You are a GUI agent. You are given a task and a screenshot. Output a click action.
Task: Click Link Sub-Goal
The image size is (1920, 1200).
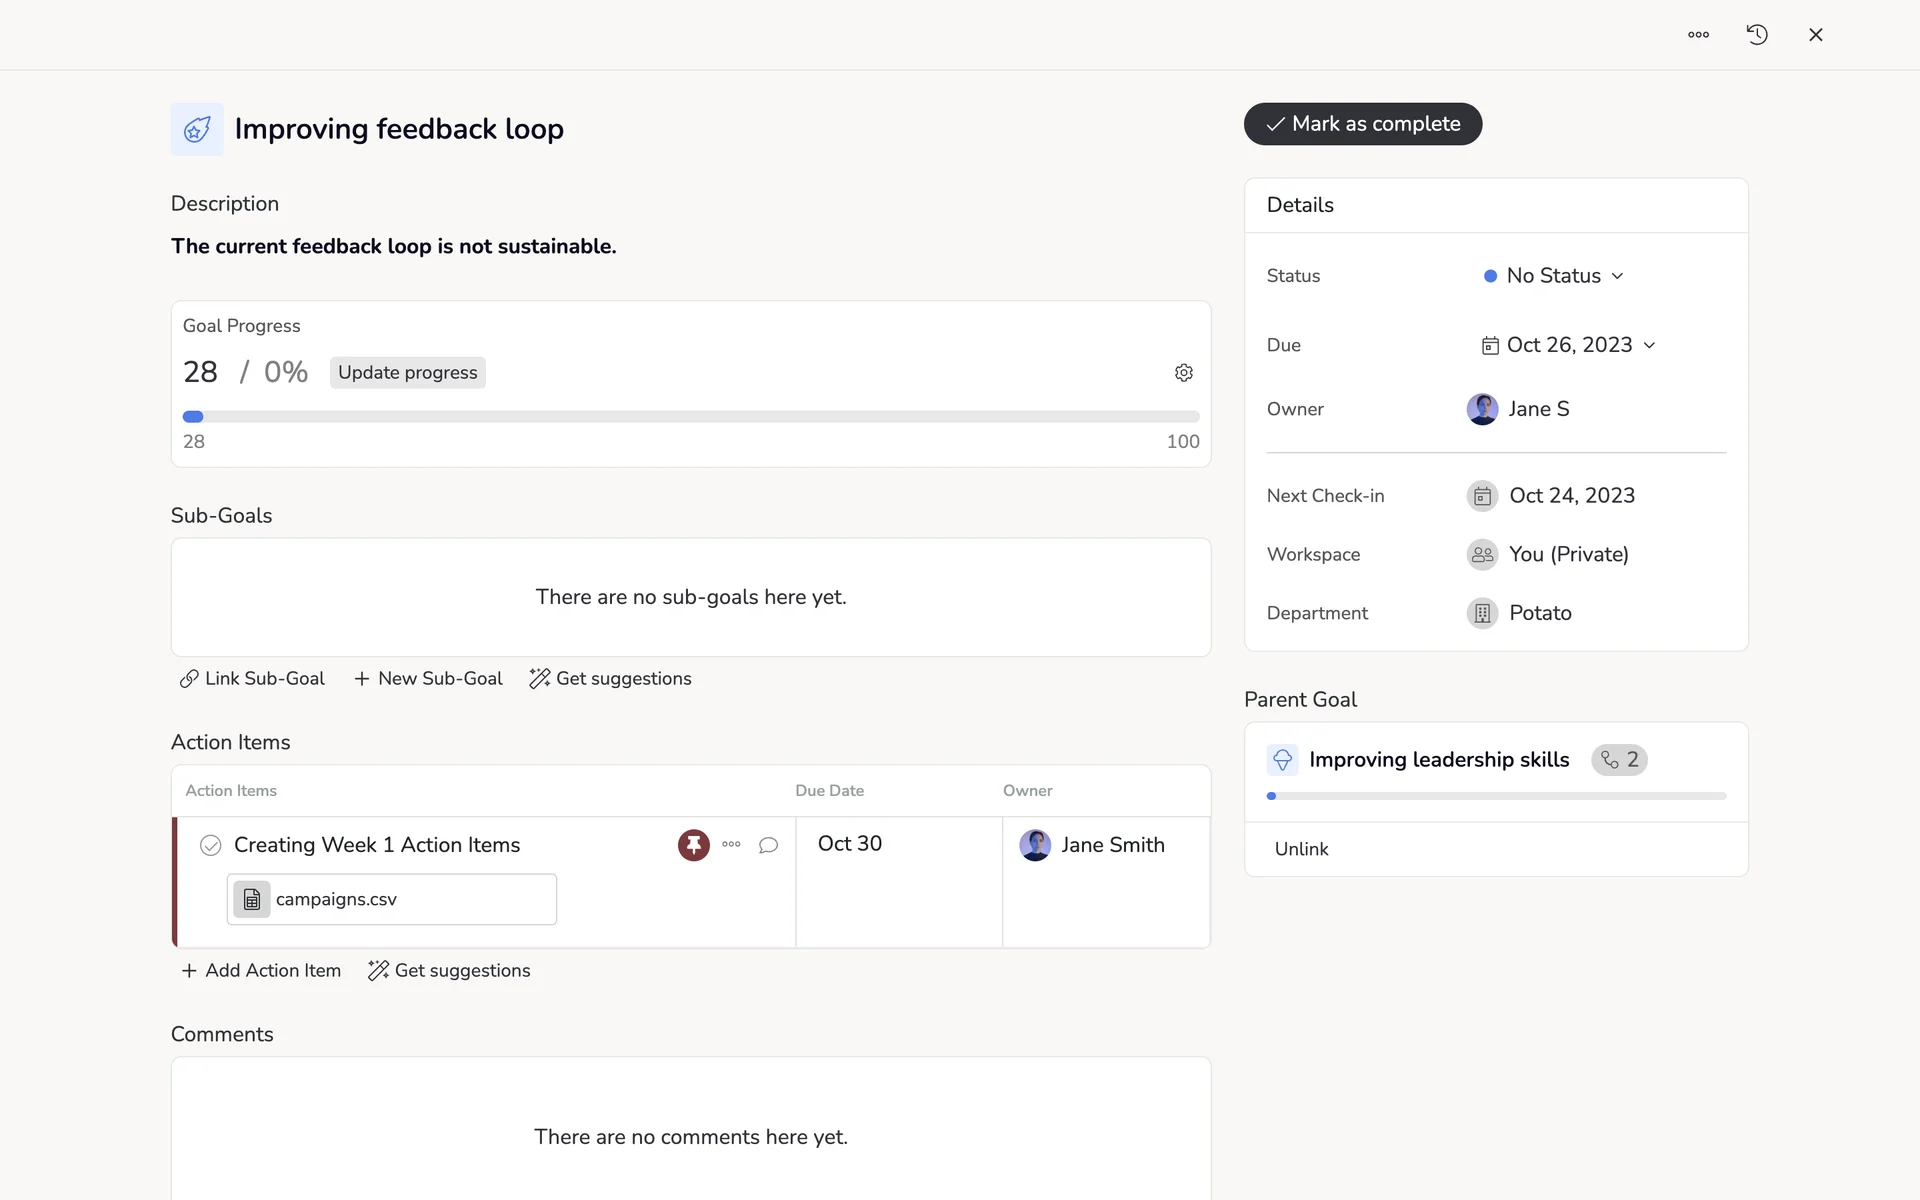(252, 679)
